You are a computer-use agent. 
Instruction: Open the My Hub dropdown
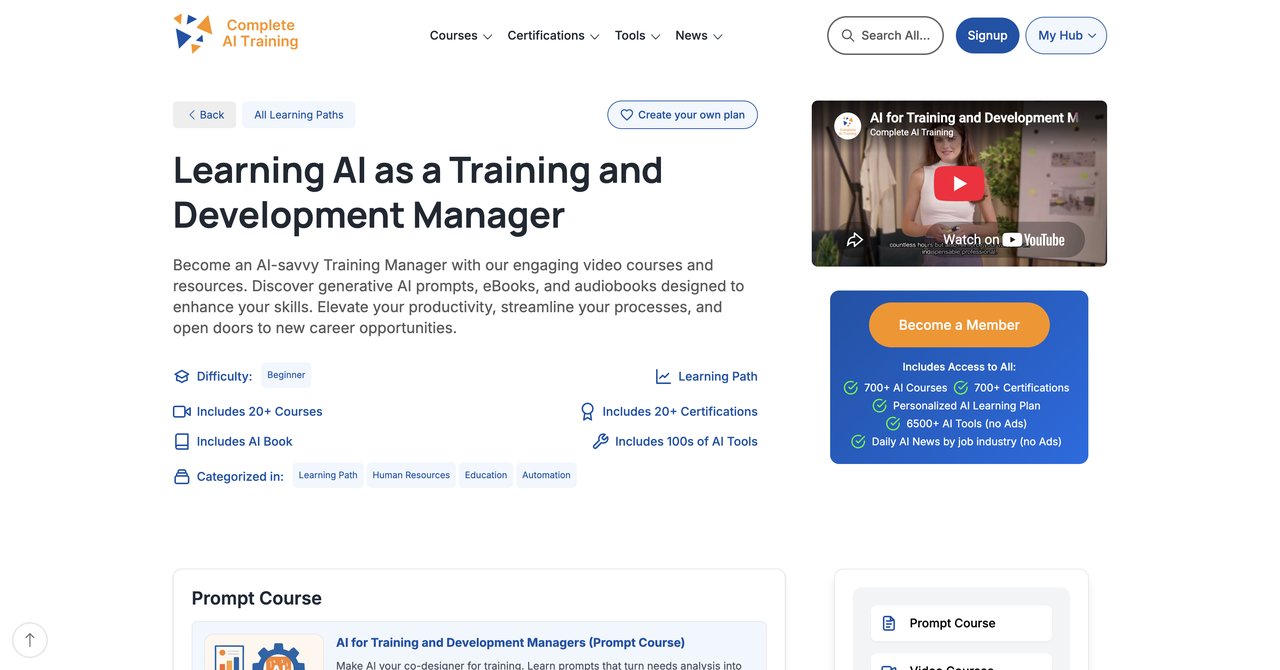click(1066, 35)
